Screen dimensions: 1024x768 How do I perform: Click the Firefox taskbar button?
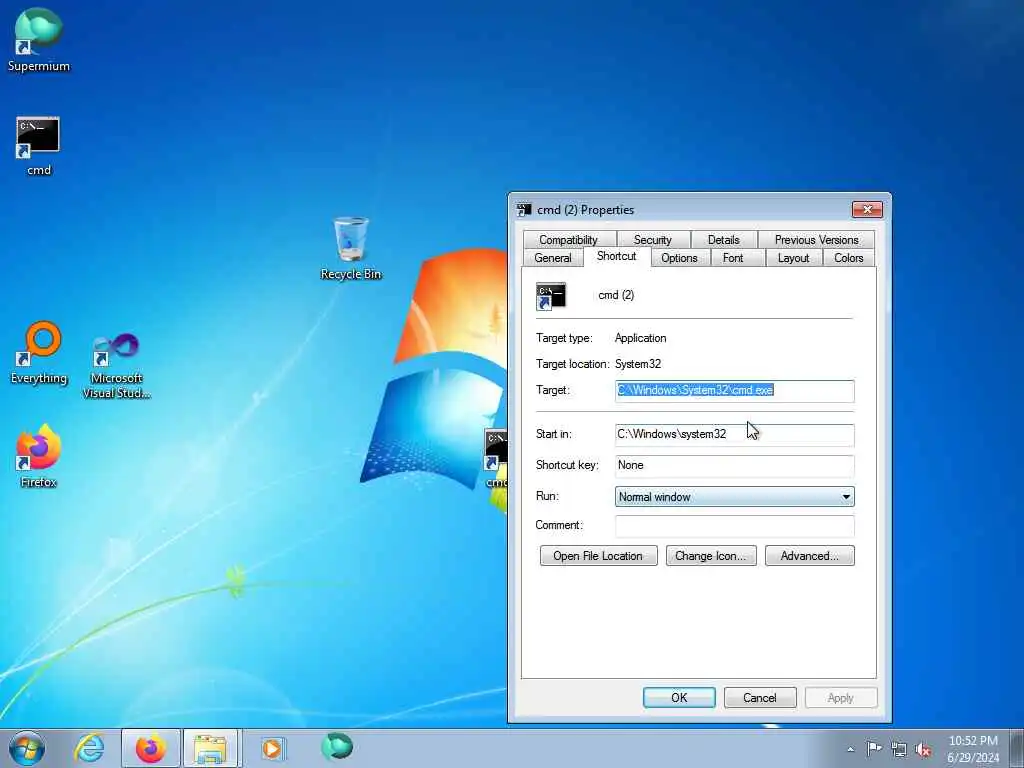pos(150,748)
